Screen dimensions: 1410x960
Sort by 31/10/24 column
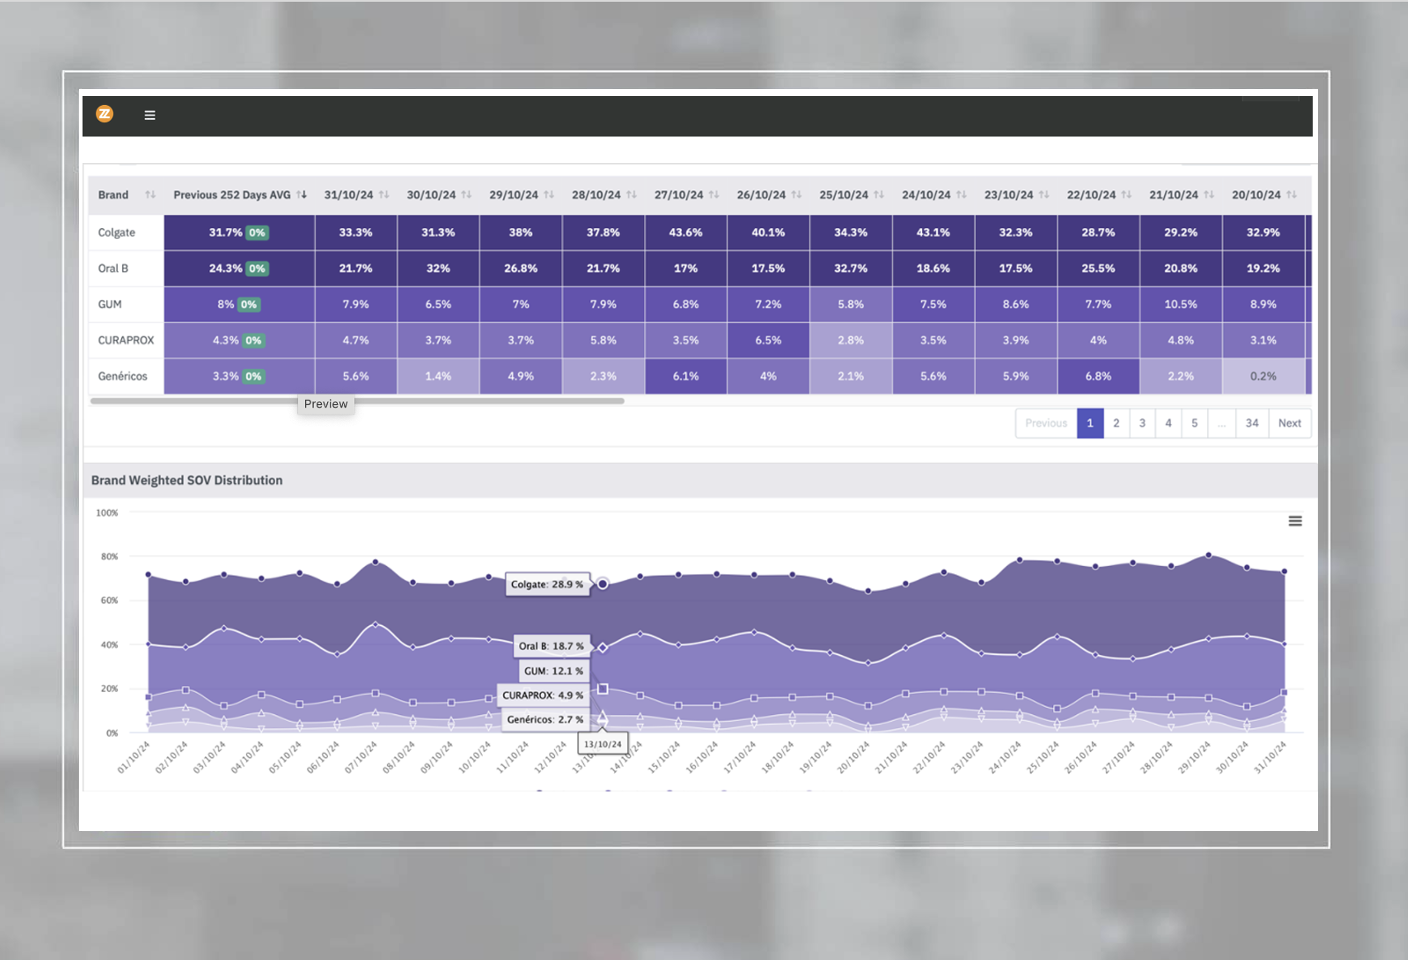pos(384,195)
